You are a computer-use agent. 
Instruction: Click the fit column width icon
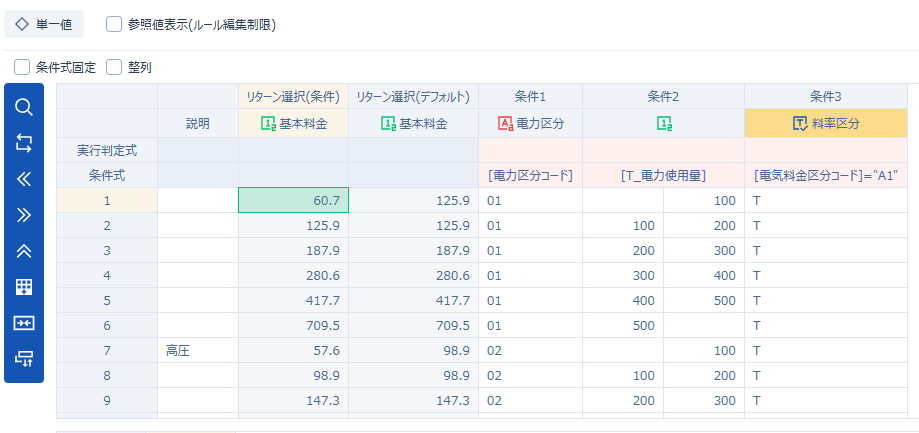tap(24, 322)
